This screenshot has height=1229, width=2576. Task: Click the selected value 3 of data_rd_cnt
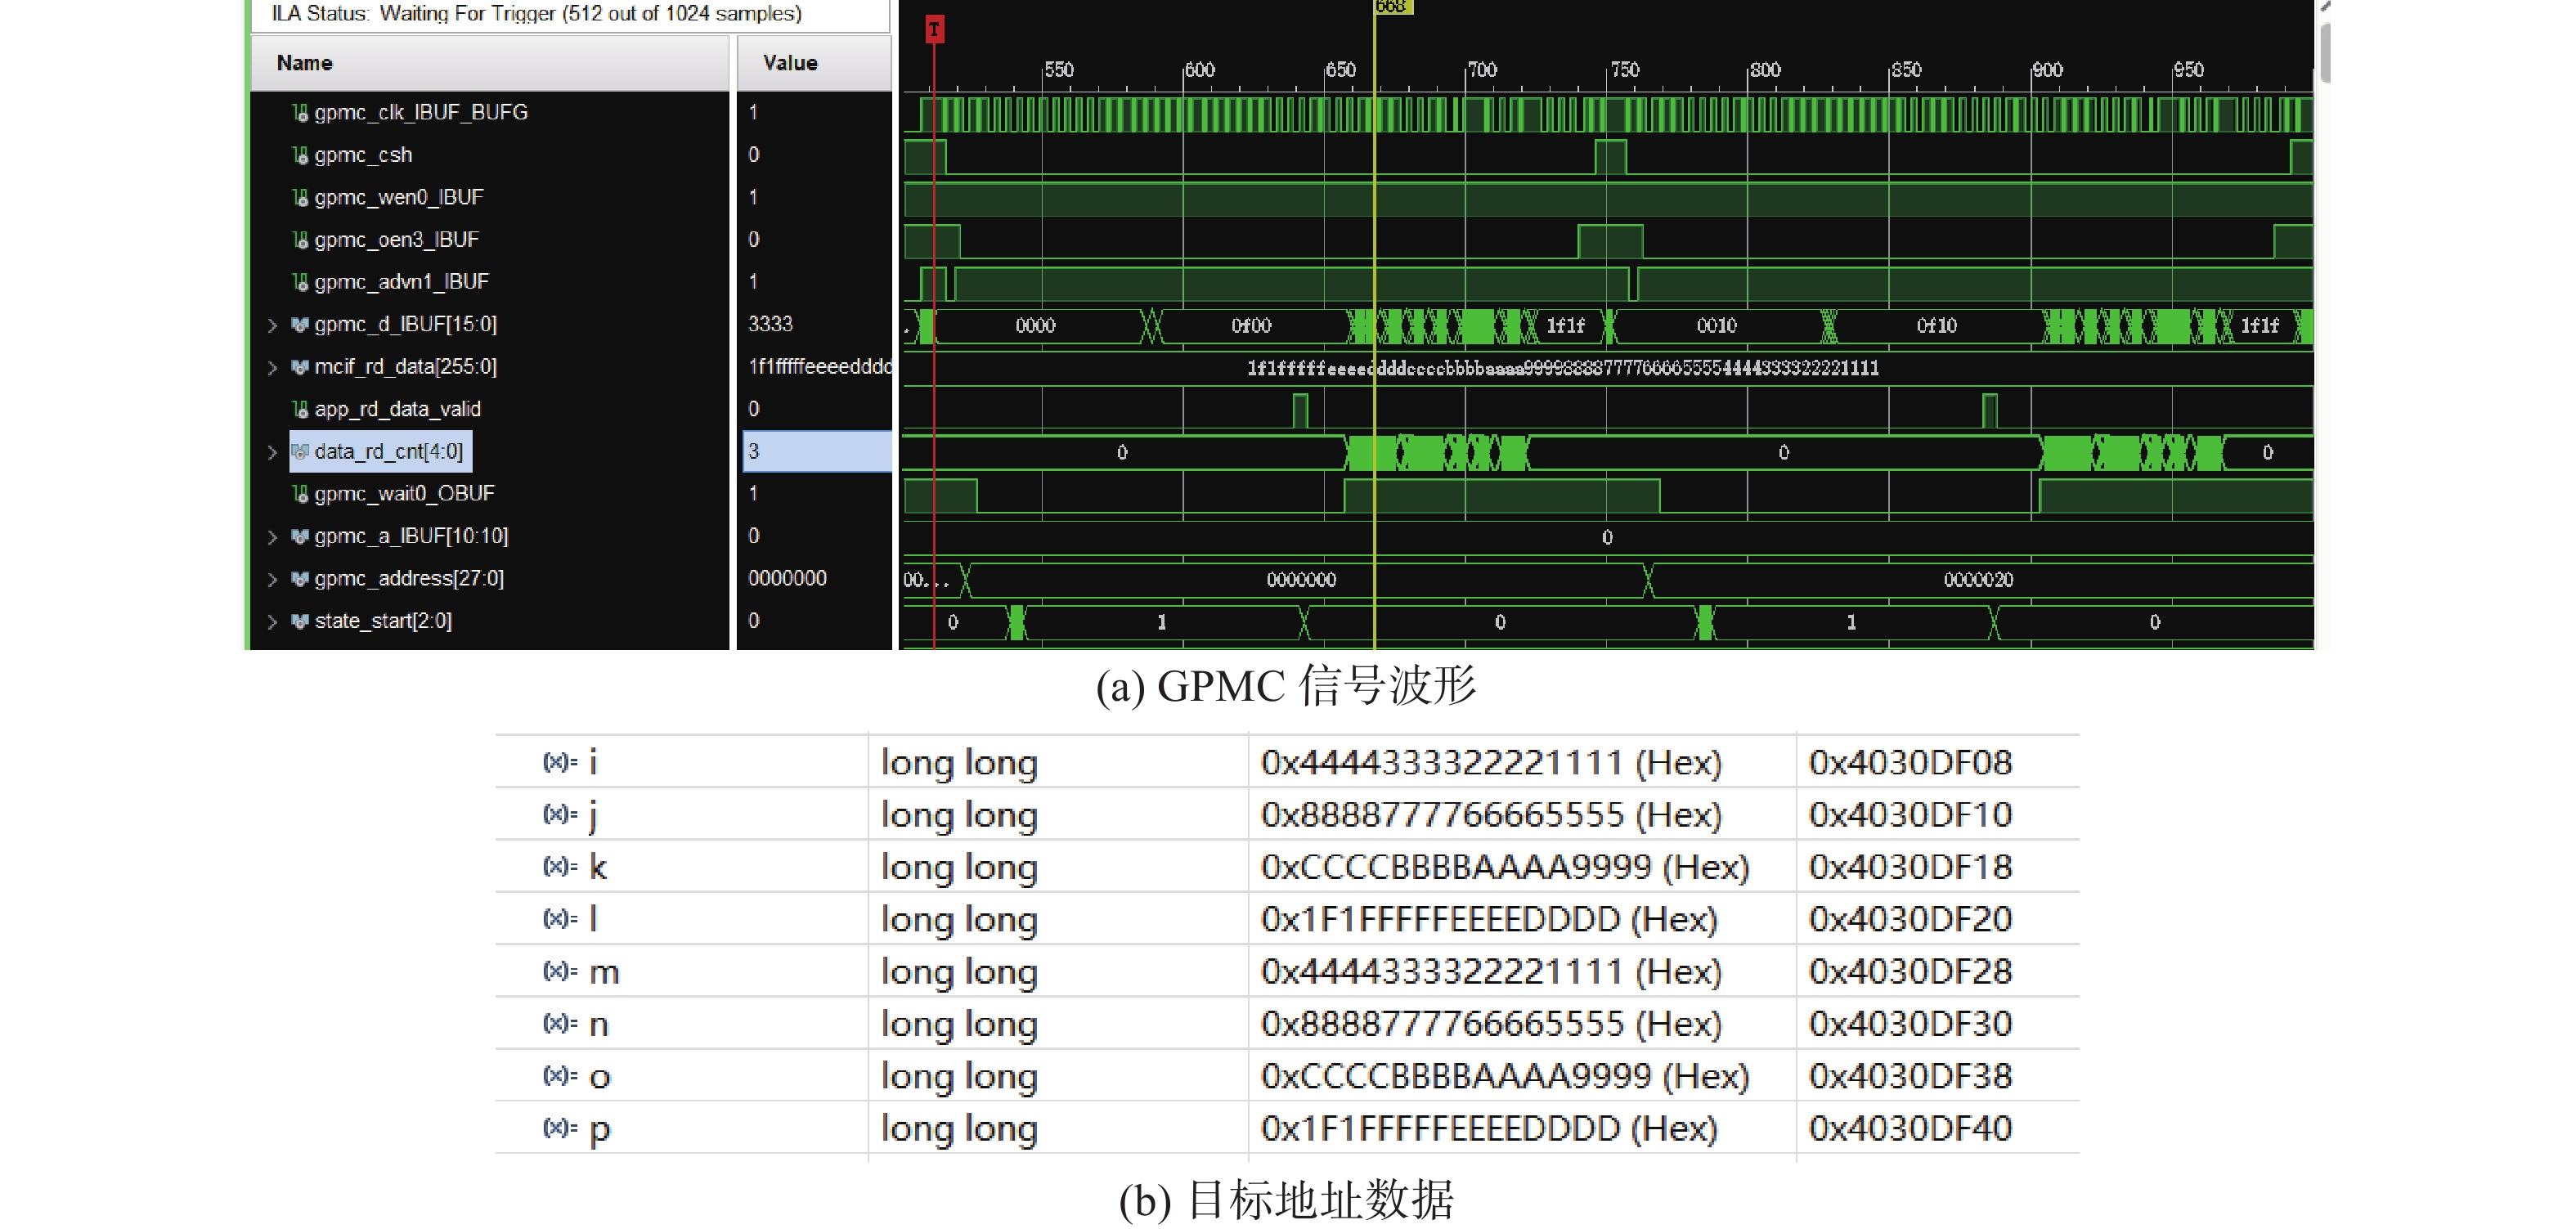coord(817,451)
